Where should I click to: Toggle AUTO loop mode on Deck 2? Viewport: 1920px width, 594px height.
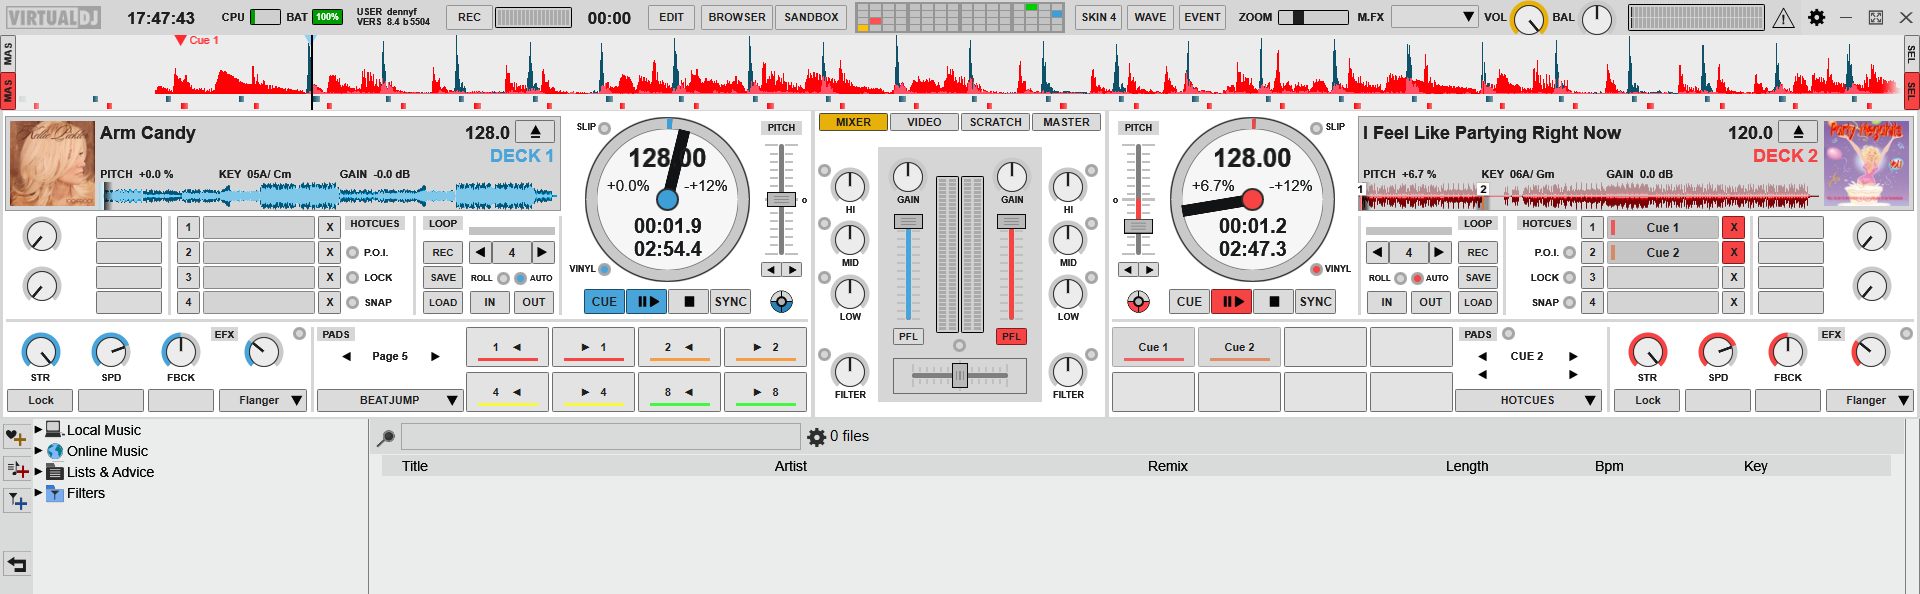tap(1417, 278)
